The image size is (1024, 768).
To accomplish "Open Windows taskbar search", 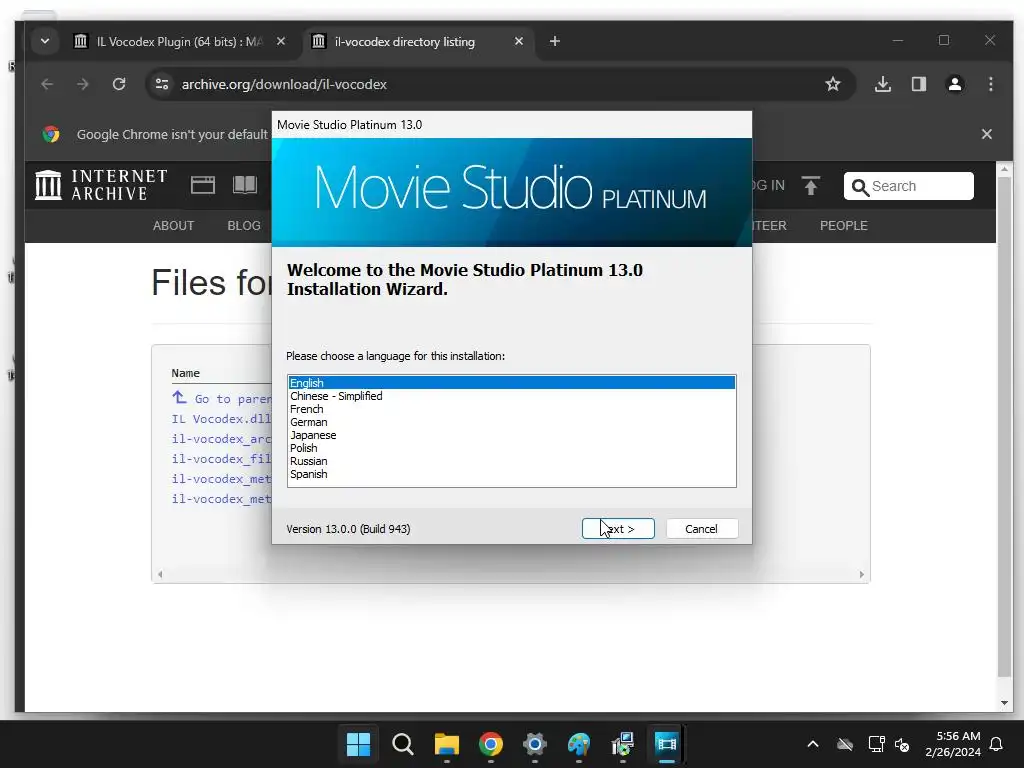I will 402,744.
